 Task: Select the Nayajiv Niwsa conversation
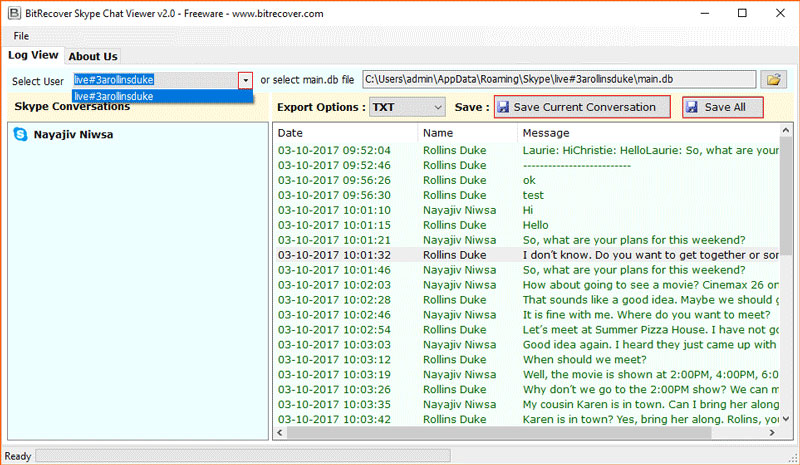[73, 135]
